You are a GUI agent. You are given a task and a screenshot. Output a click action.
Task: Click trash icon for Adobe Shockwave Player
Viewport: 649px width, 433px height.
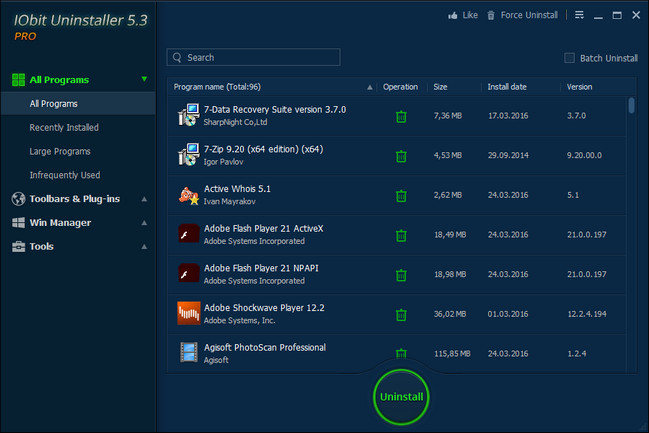pyautogui.click(x=401, y=315)
